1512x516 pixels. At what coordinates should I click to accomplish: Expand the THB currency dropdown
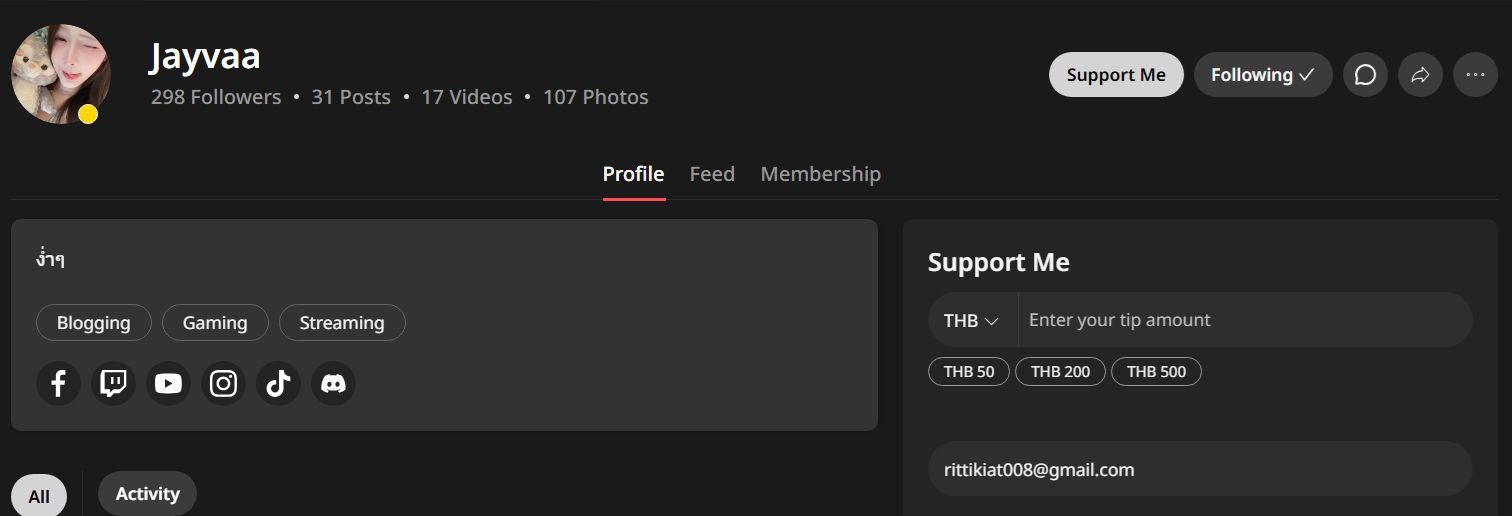[x=972, y=321]
